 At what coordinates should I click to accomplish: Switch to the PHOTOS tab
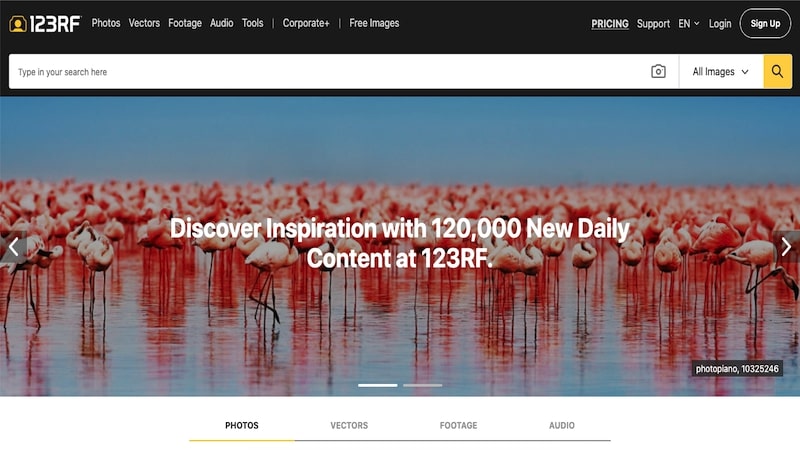click(242, 426)
